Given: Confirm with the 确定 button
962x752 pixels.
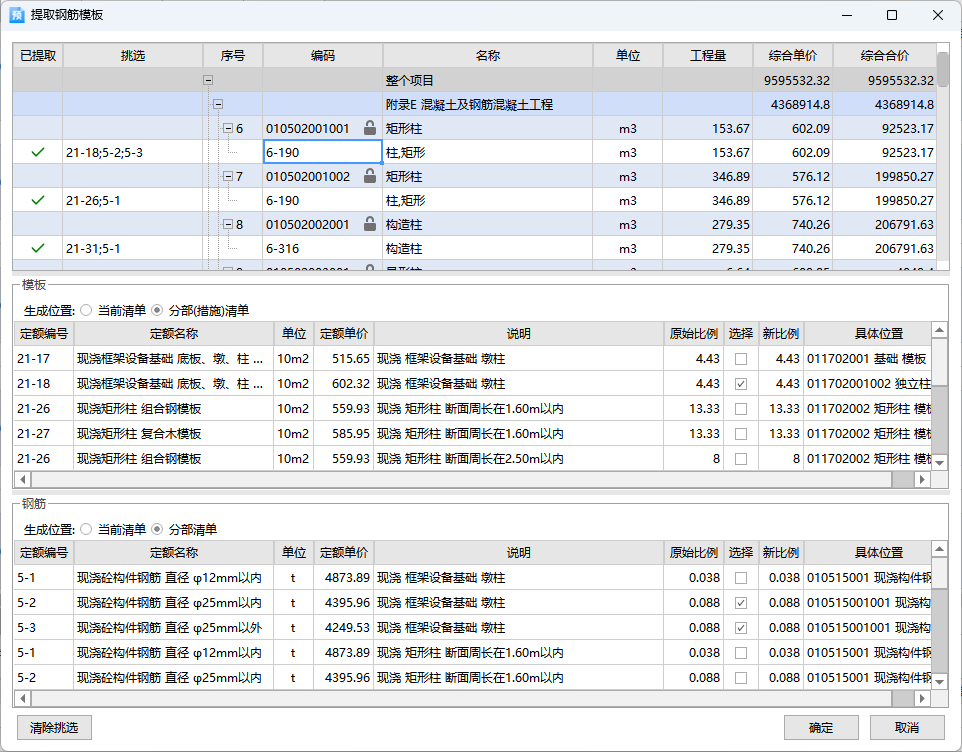Looking at the screenshot, I should [821, 727].
